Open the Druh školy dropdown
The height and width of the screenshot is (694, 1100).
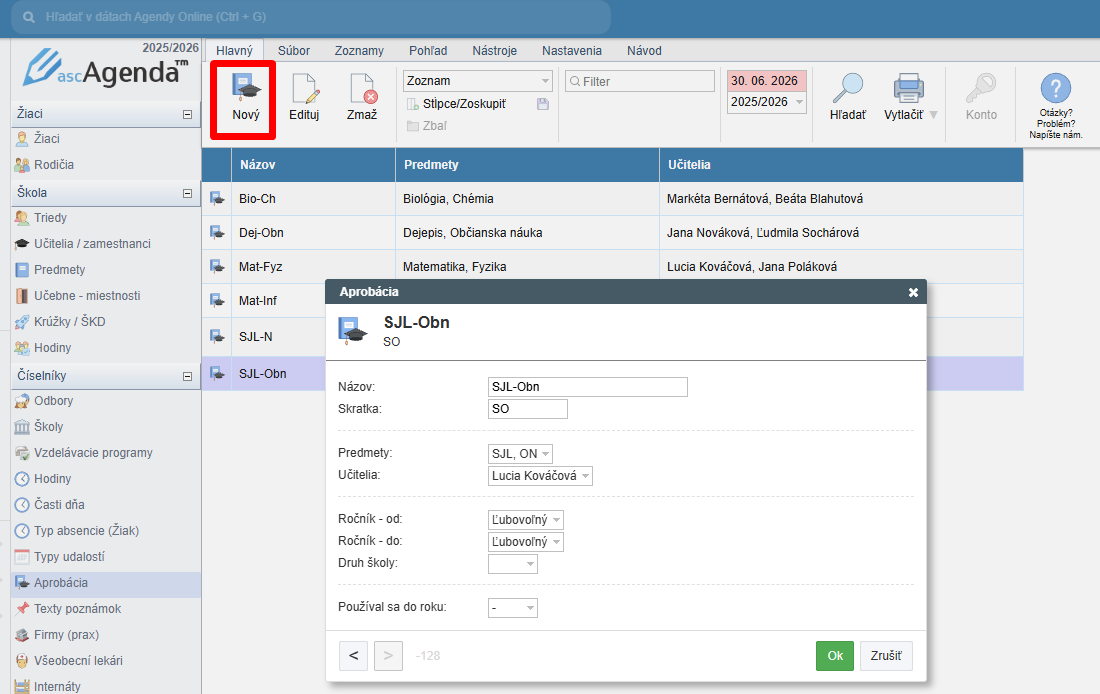coord(513,563)
